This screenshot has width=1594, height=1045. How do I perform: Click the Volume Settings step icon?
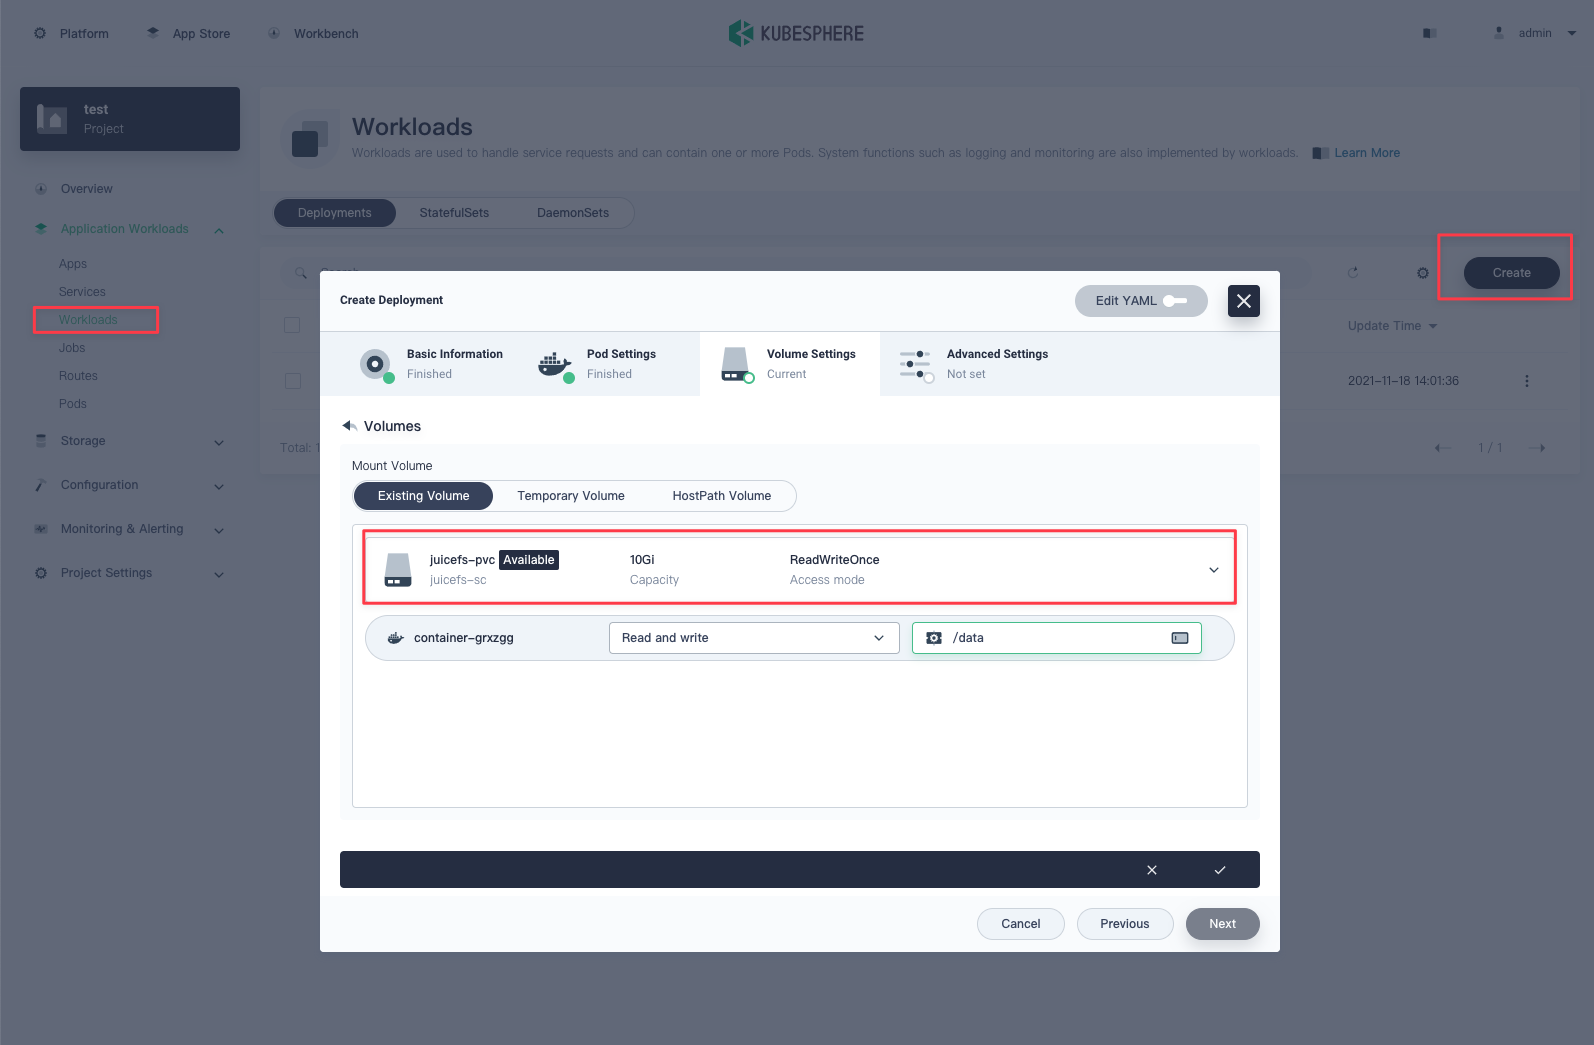click(x=736, y=364)
